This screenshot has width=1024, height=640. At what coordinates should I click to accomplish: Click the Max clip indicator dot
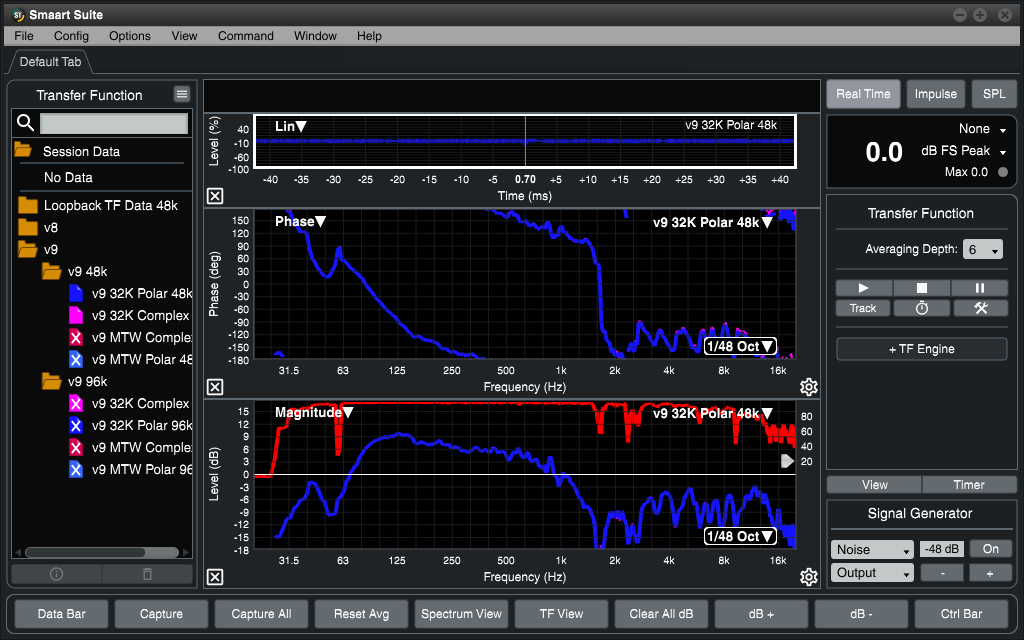1003,172
